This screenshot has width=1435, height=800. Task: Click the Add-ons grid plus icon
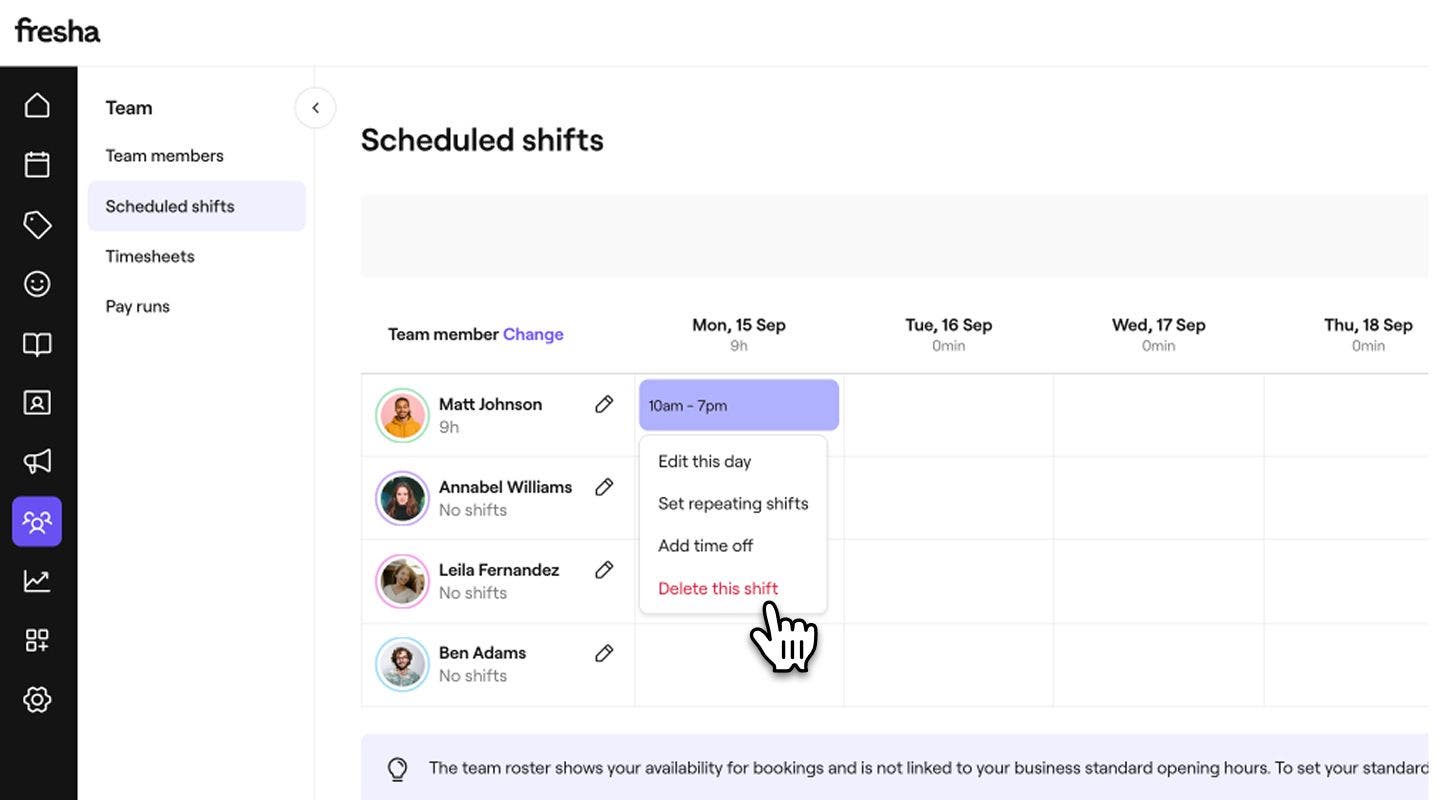pos(37,640)
